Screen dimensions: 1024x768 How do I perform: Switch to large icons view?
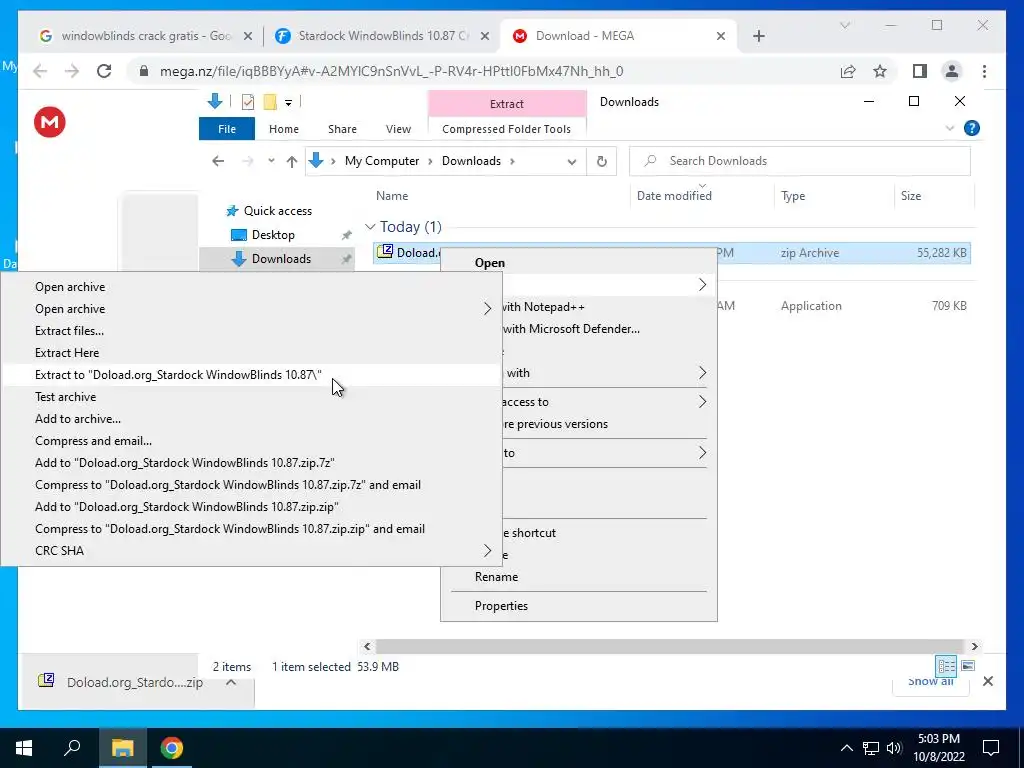pyautogui.click(x=968, y=665)
